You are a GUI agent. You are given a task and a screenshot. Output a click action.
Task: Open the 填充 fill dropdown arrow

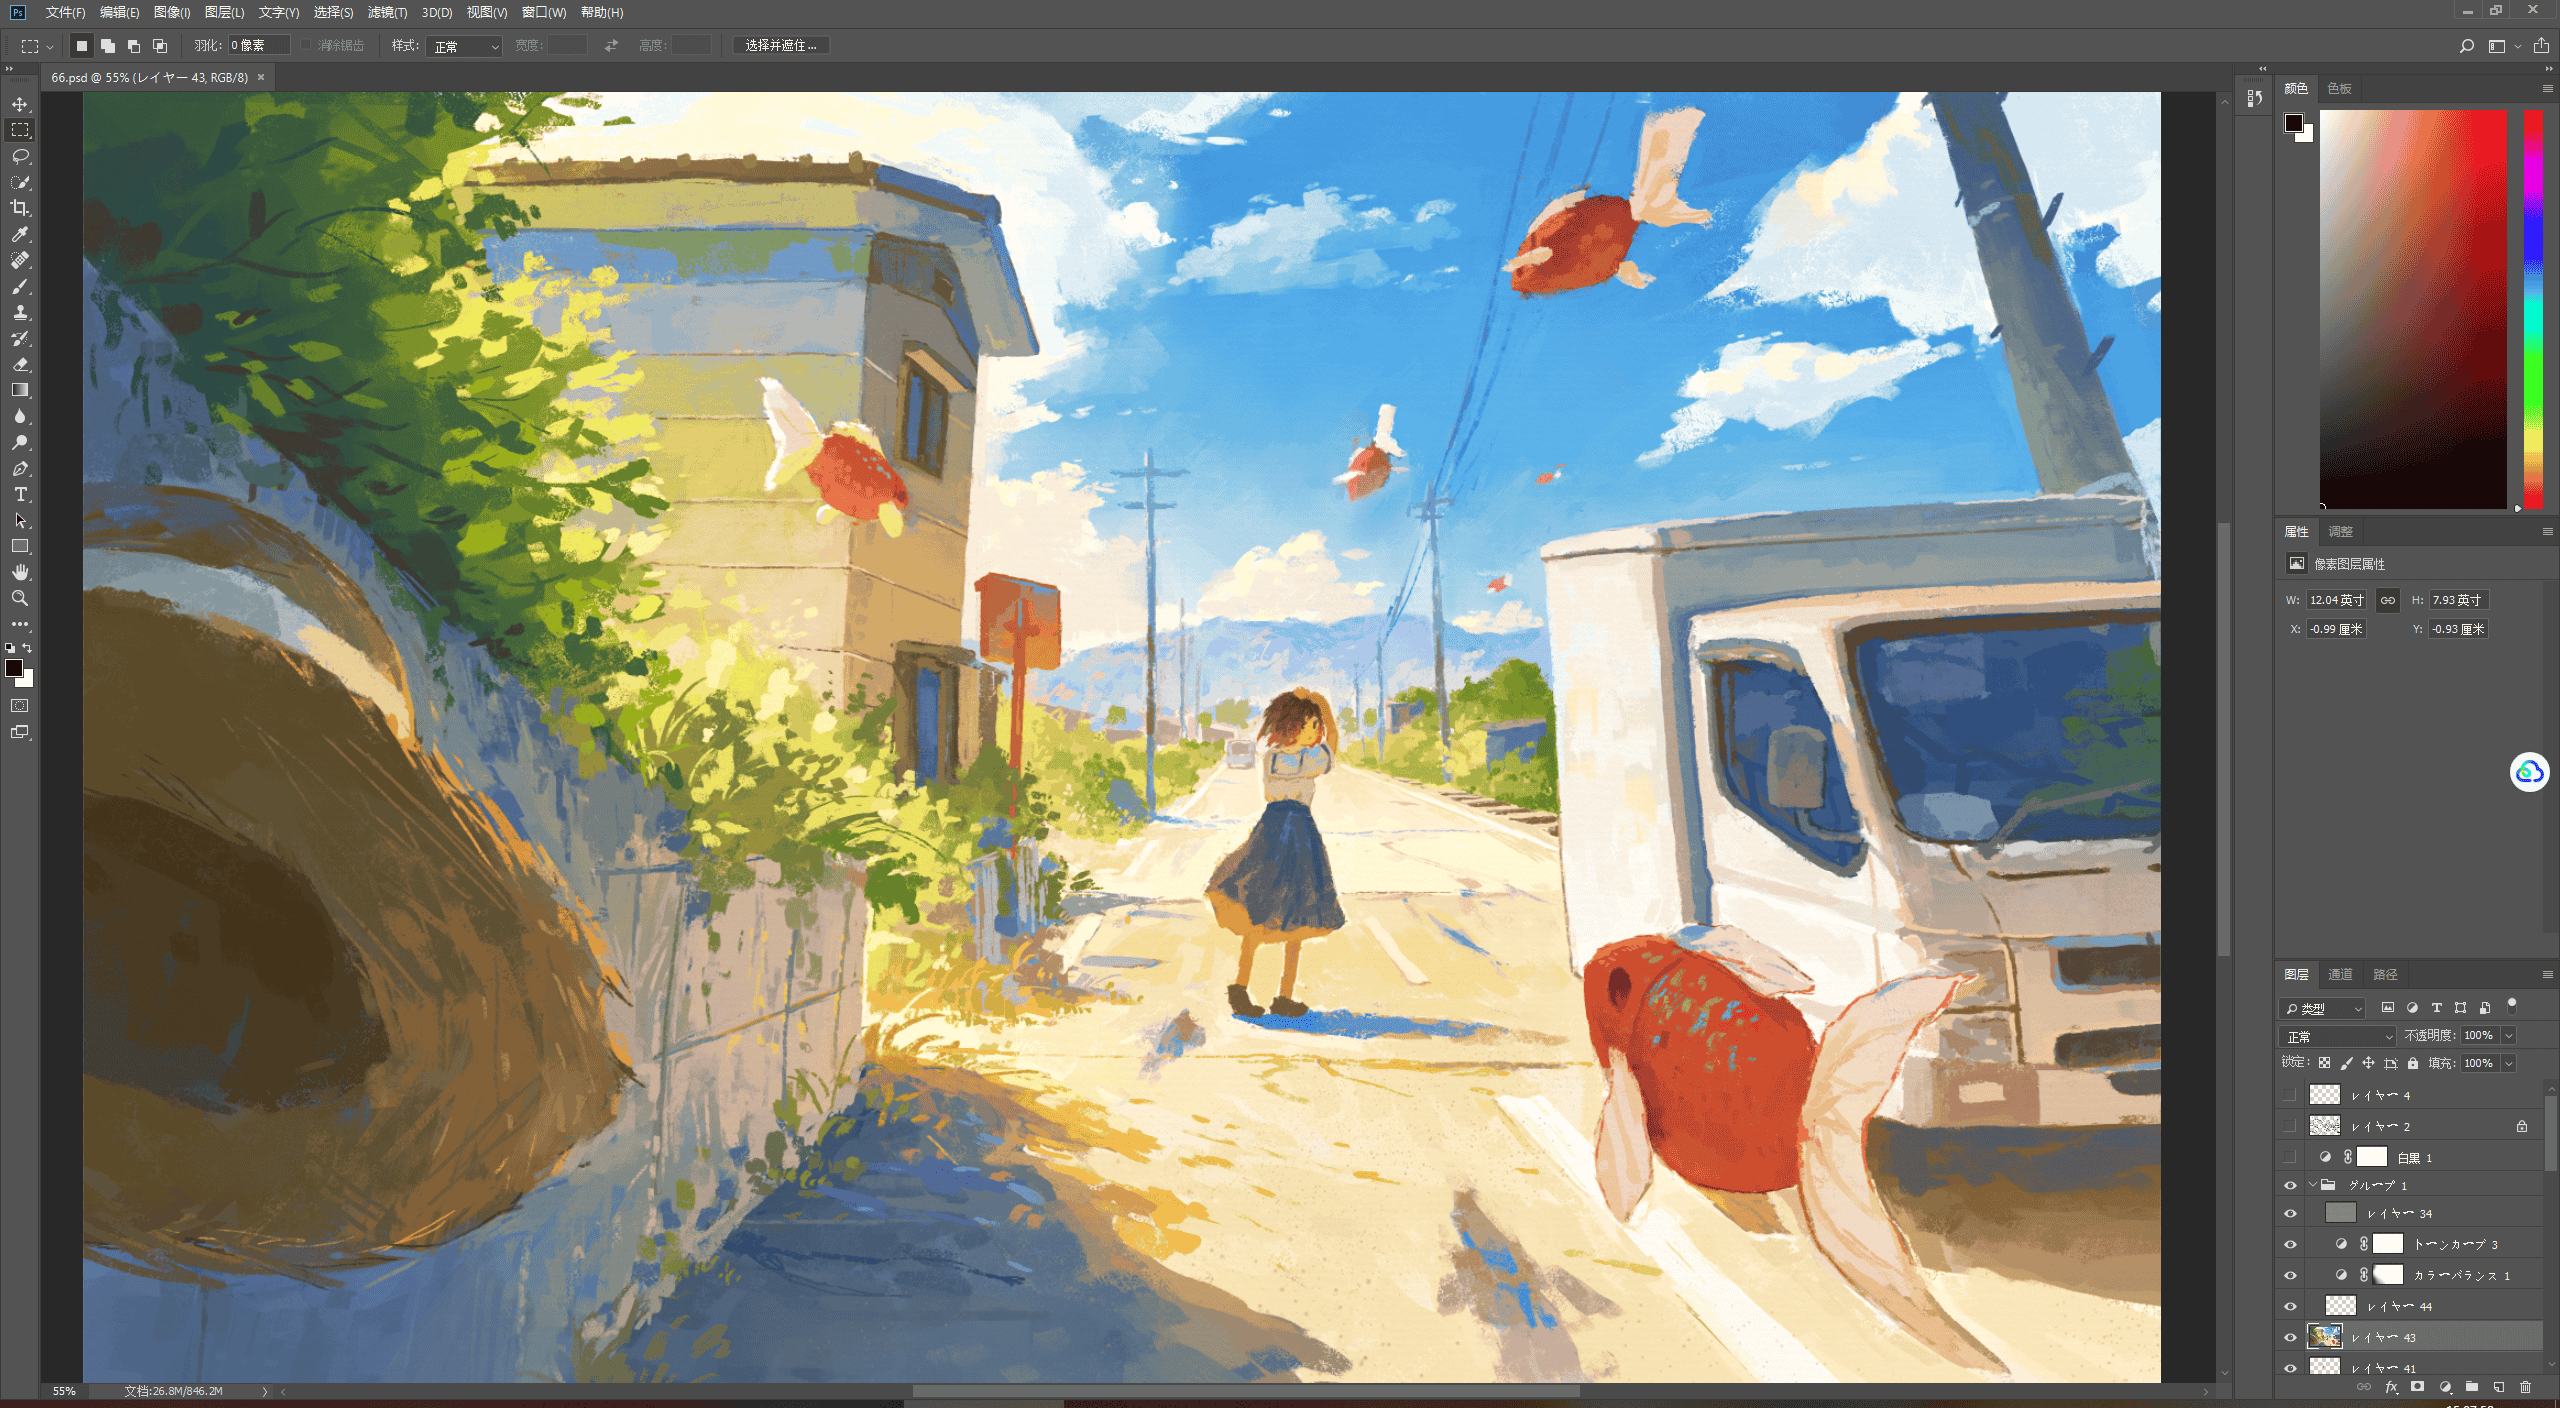(2509, 1063)
